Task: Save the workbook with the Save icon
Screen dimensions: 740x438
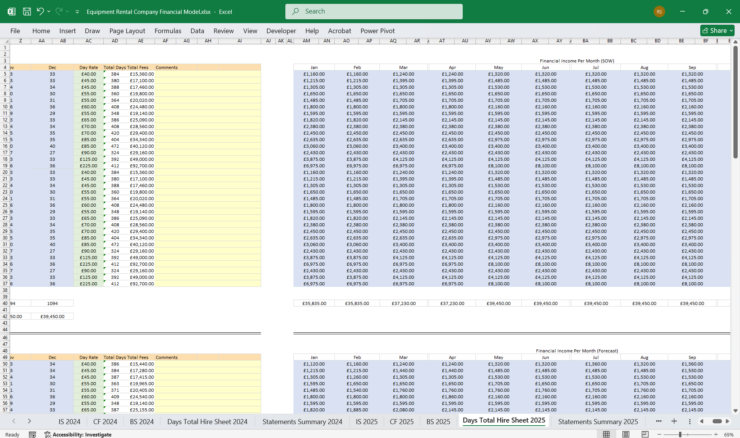Action: (x=27, y=11)
